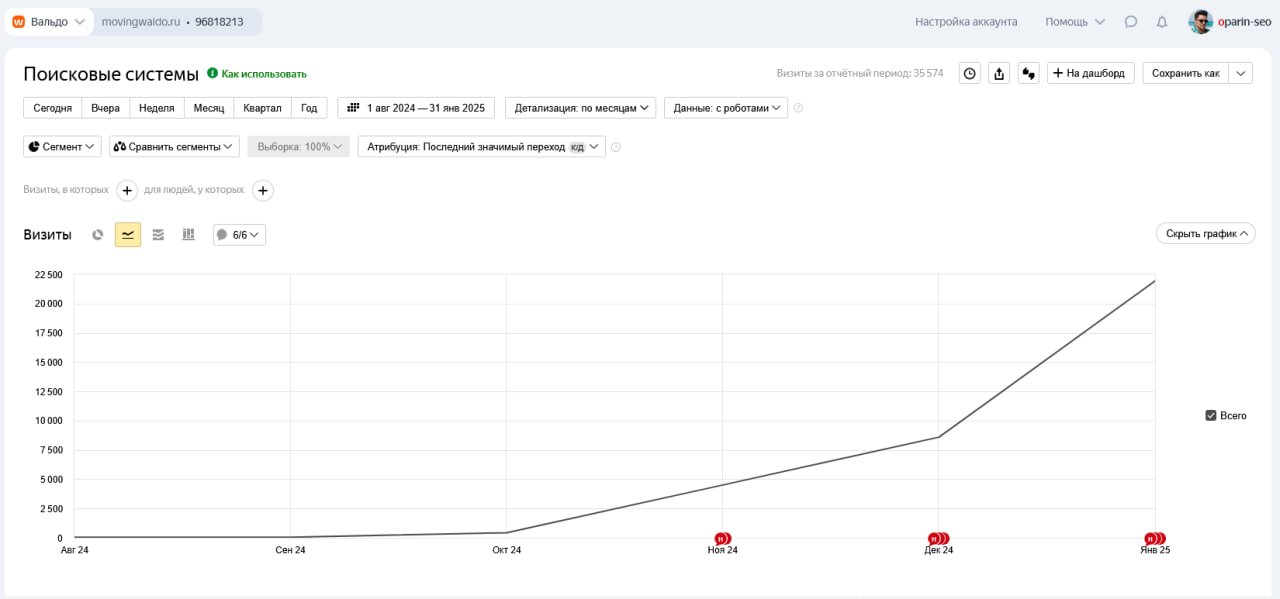
Task: Select the Вчера period tab
Action: click(x=105, y=107)
